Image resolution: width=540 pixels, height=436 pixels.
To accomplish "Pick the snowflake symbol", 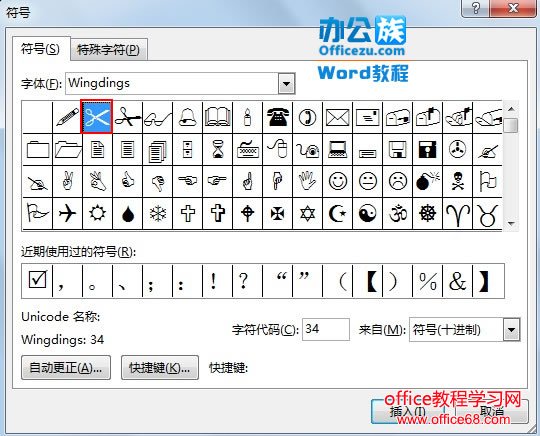I will [158, 214].
